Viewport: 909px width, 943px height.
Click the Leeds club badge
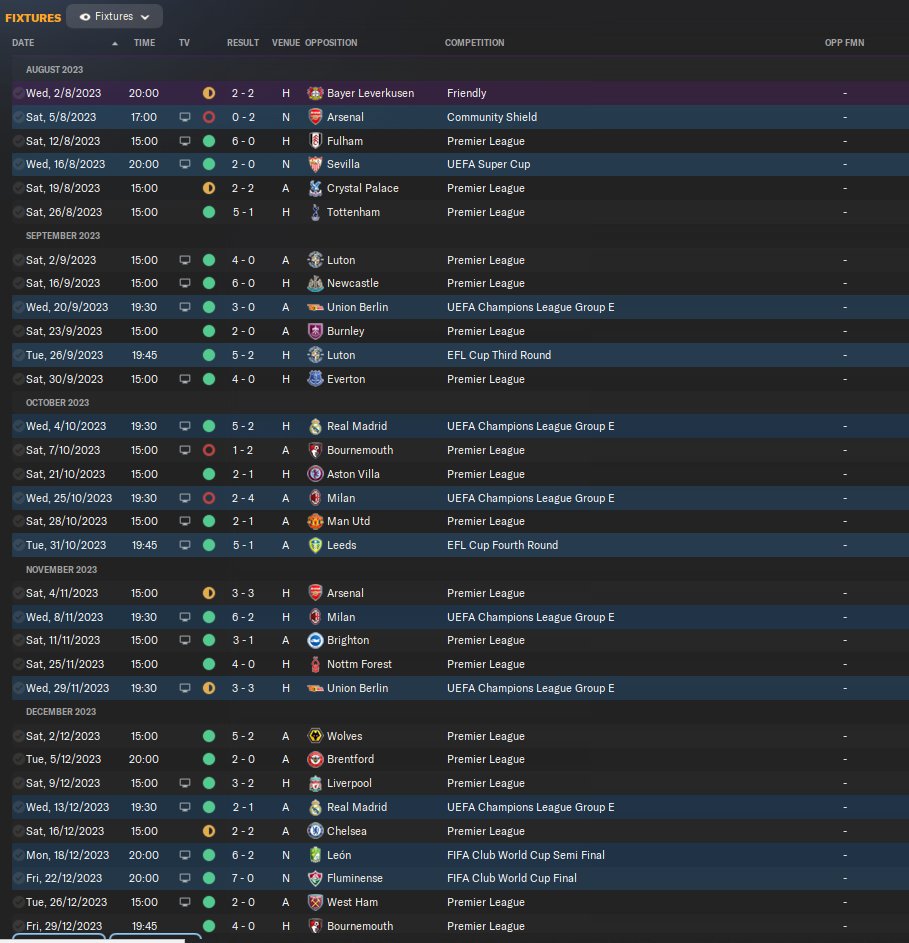pos(315,545)
